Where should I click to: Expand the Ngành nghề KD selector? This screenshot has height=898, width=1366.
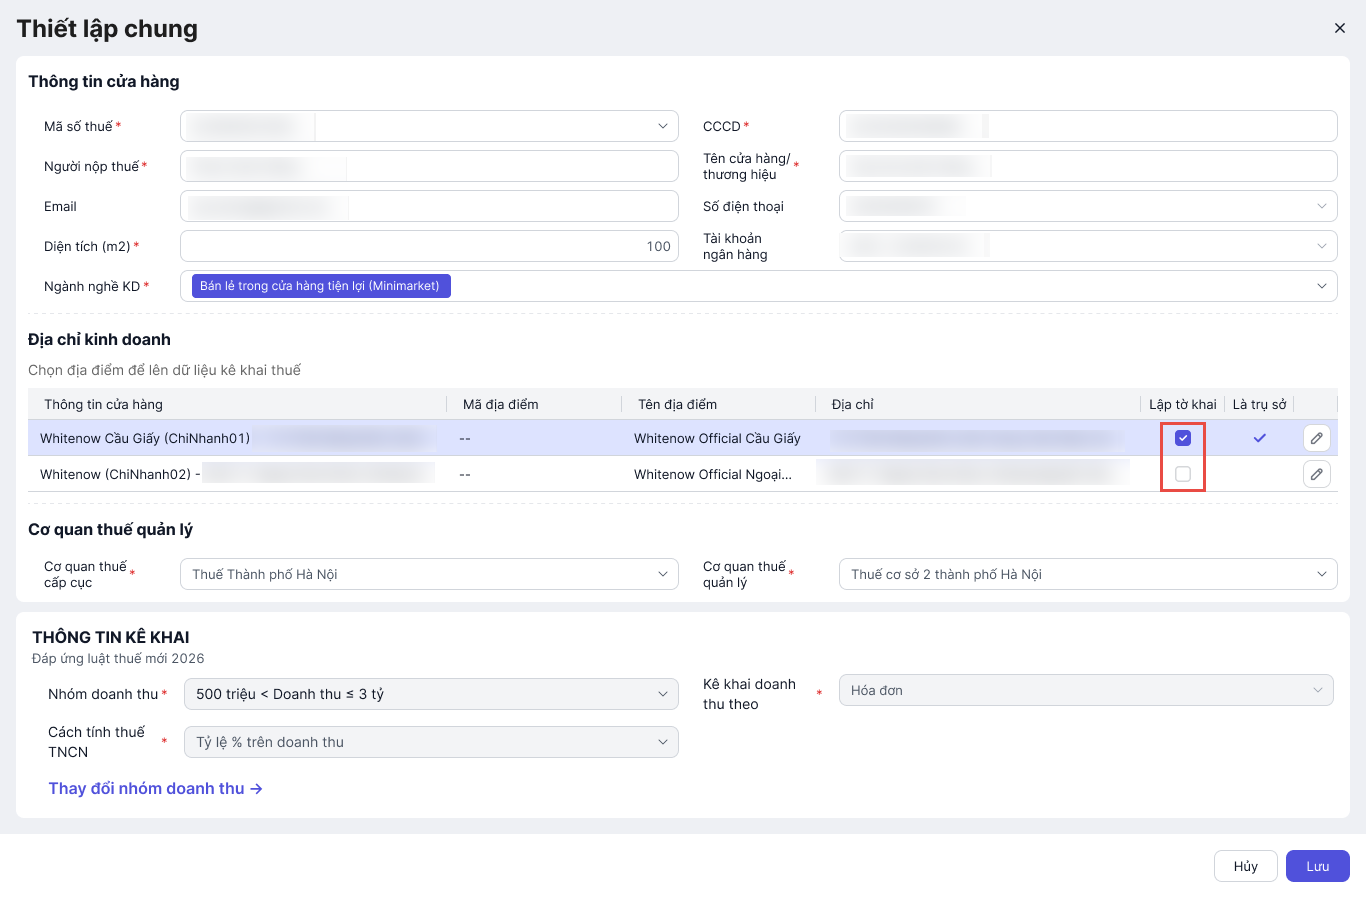point(1321,286)
